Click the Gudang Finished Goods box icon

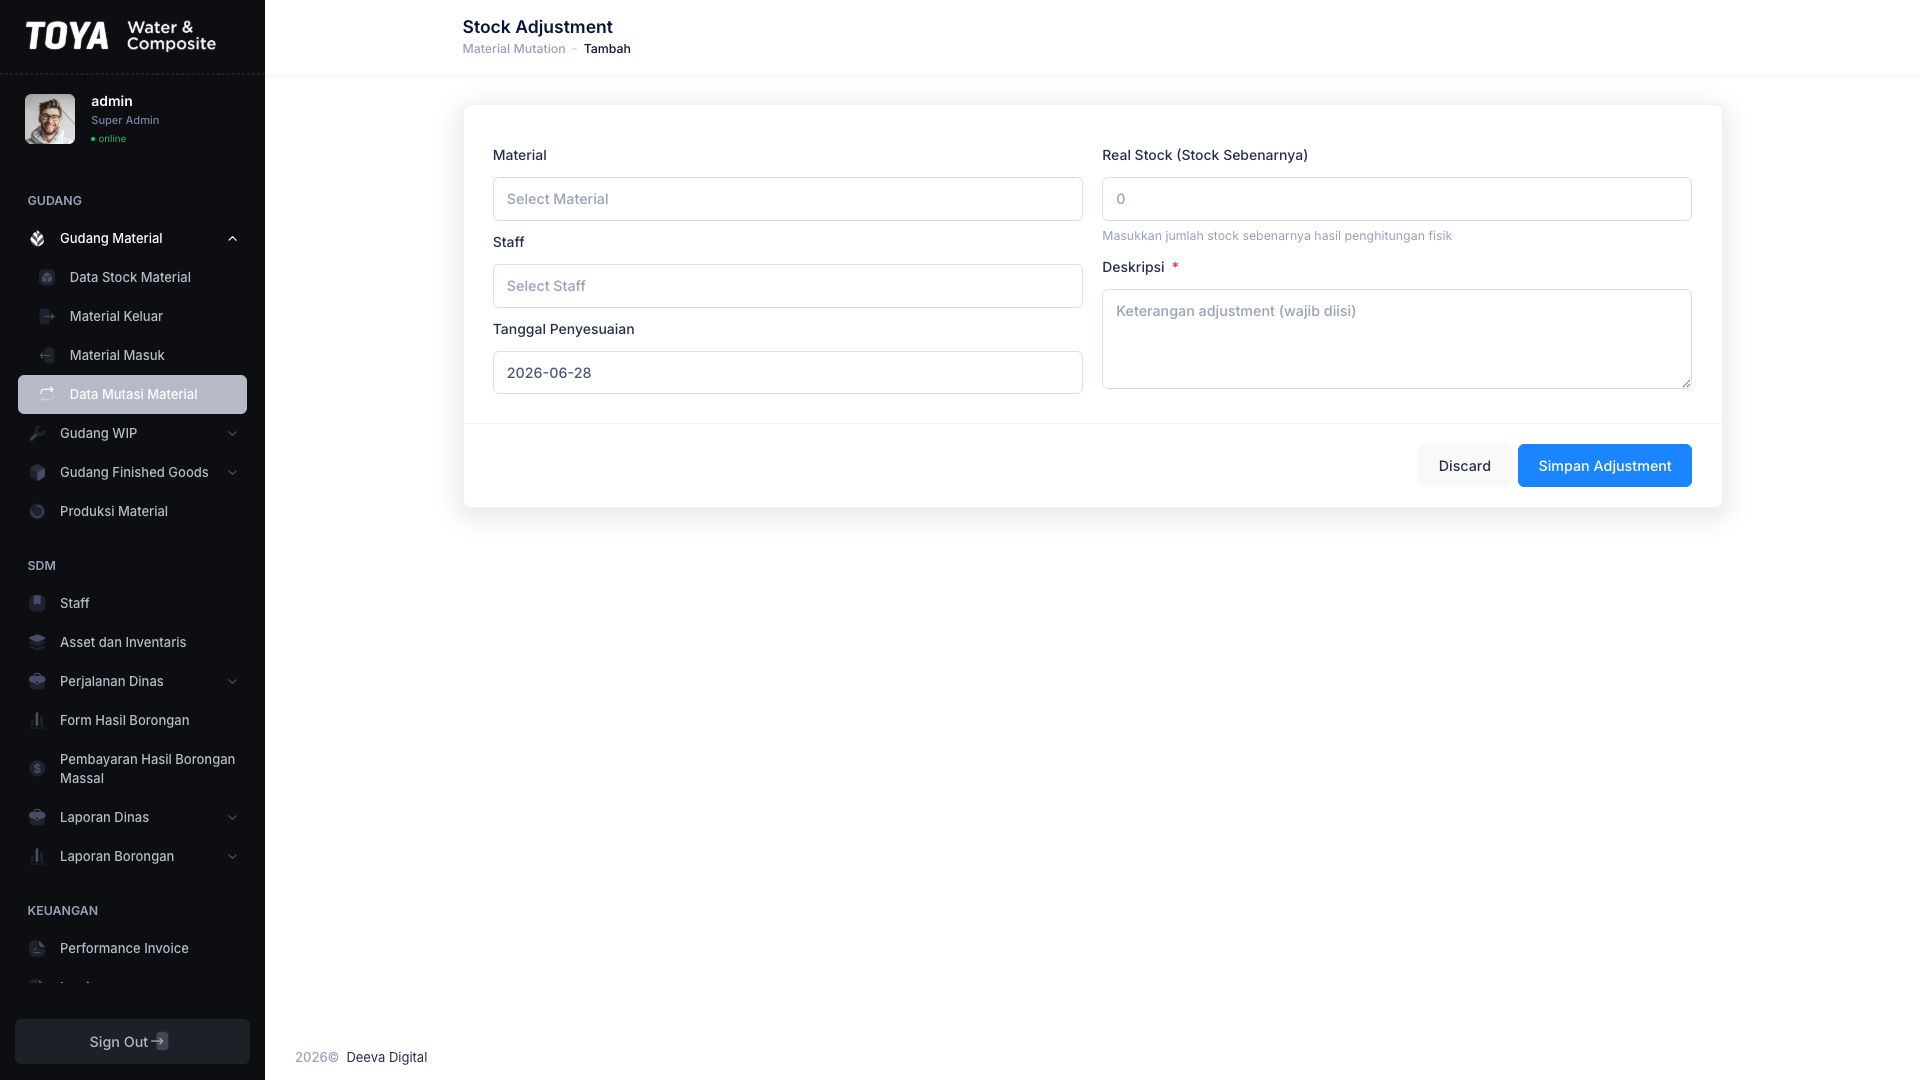[x=37, y=473]
